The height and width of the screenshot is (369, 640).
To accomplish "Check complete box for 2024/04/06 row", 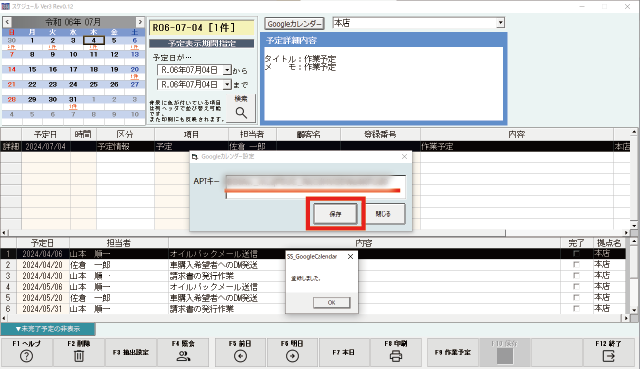I will click(576, 254).
